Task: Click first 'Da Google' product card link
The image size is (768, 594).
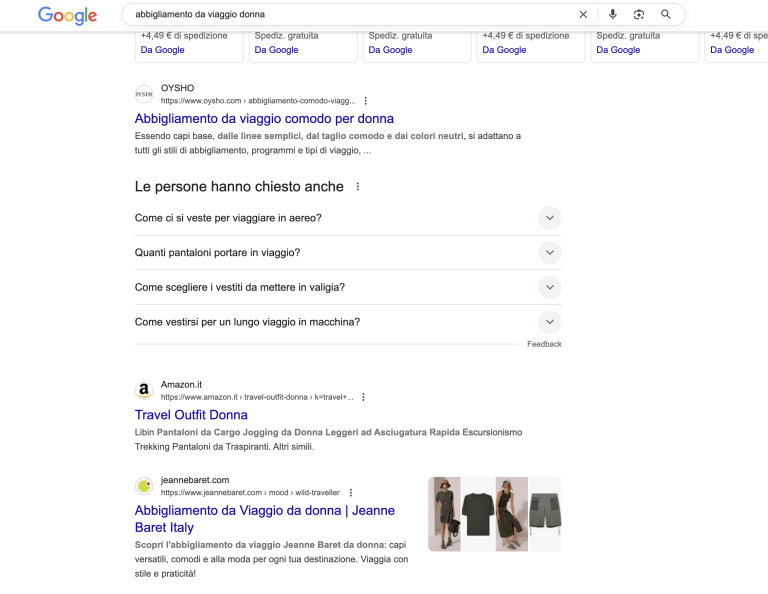Action: click(x=162, y=50)
